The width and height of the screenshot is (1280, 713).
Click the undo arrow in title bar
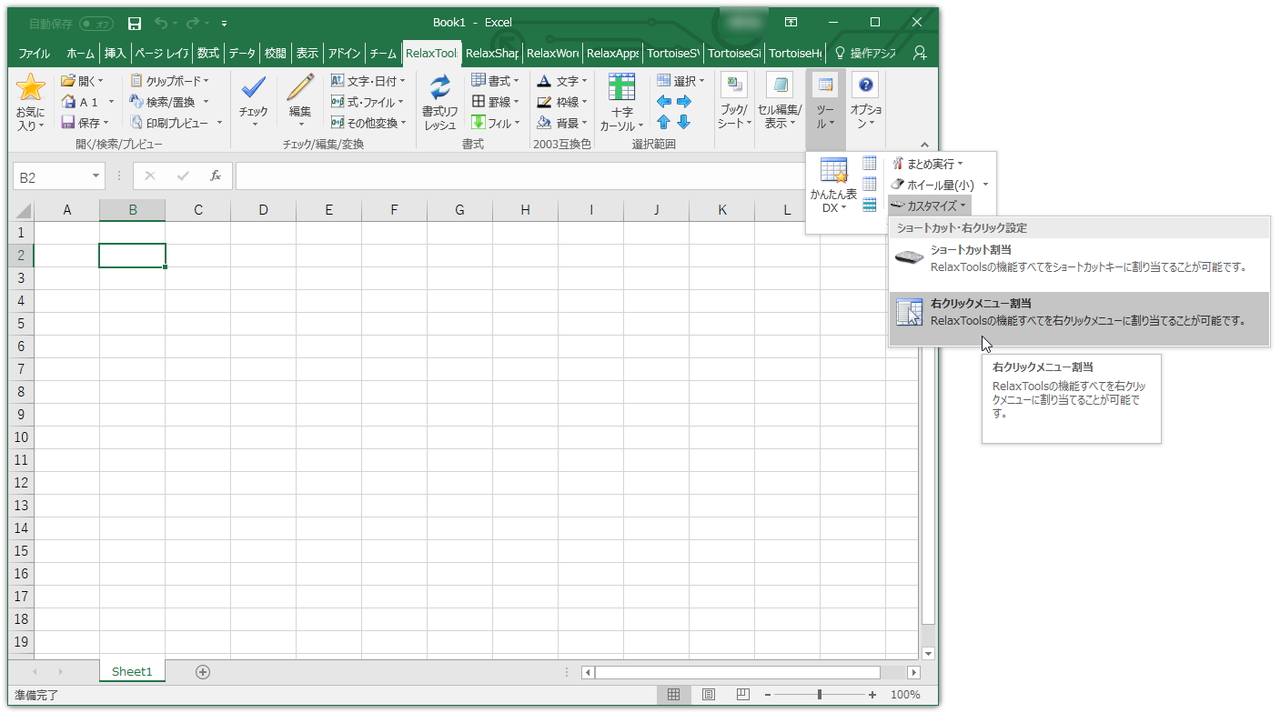(161, 22)
